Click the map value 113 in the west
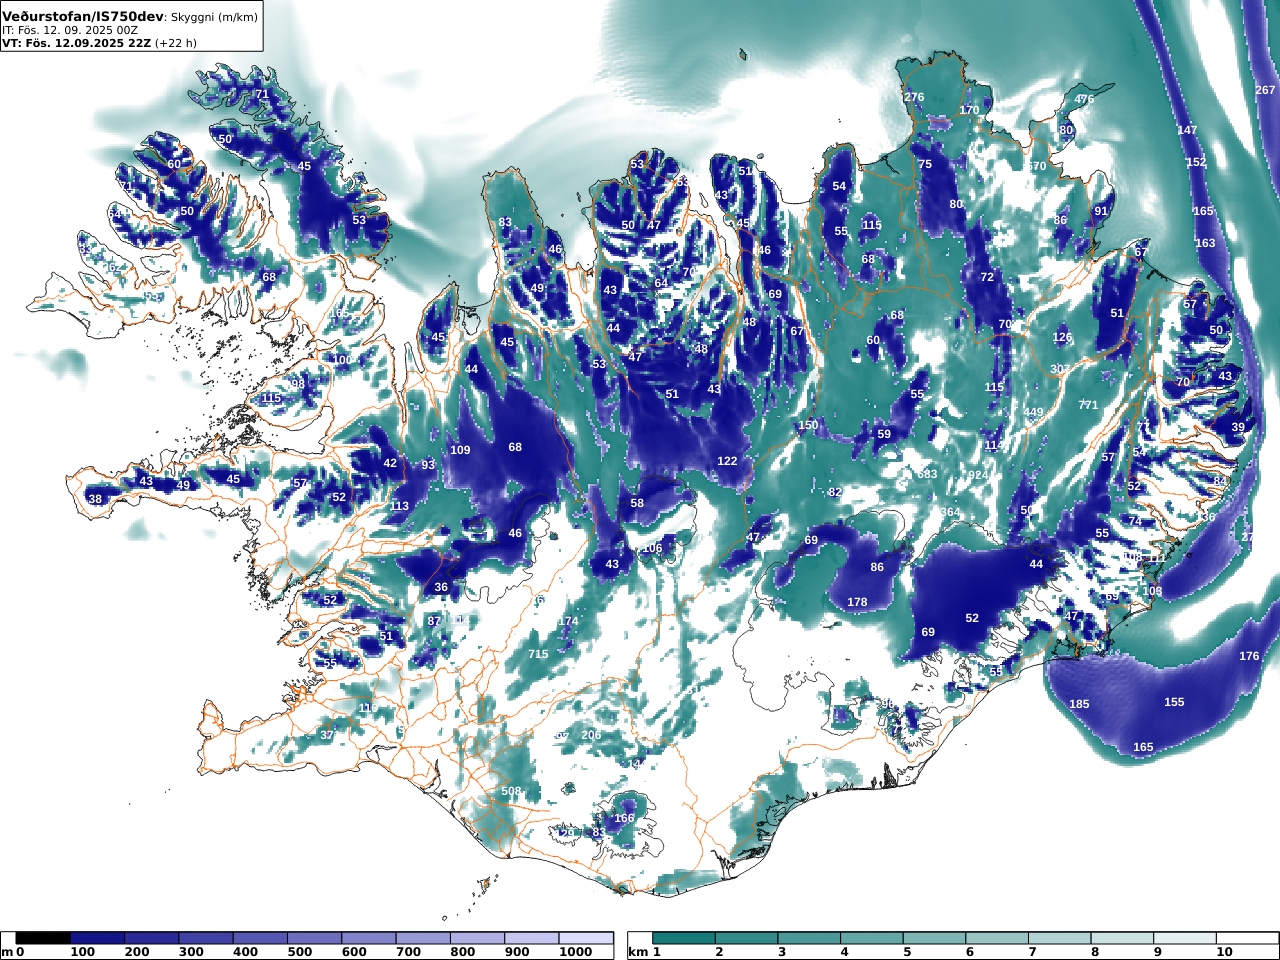This screenshot has width=1280, height=960. (x=399, y=506)
